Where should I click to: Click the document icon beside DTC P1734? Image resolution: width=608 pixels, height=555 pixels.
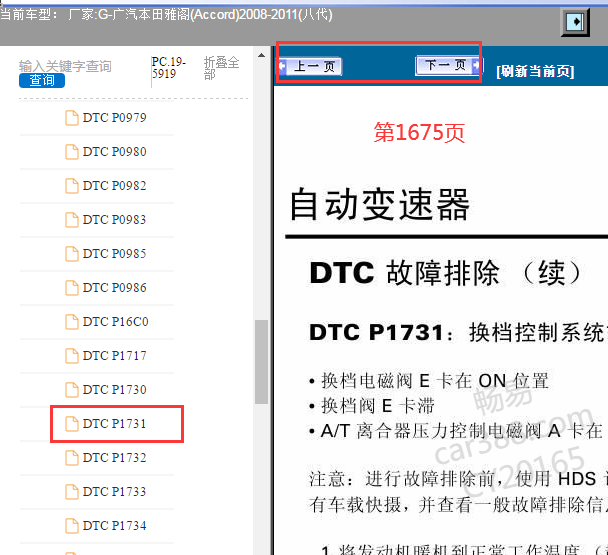(72, 526)
